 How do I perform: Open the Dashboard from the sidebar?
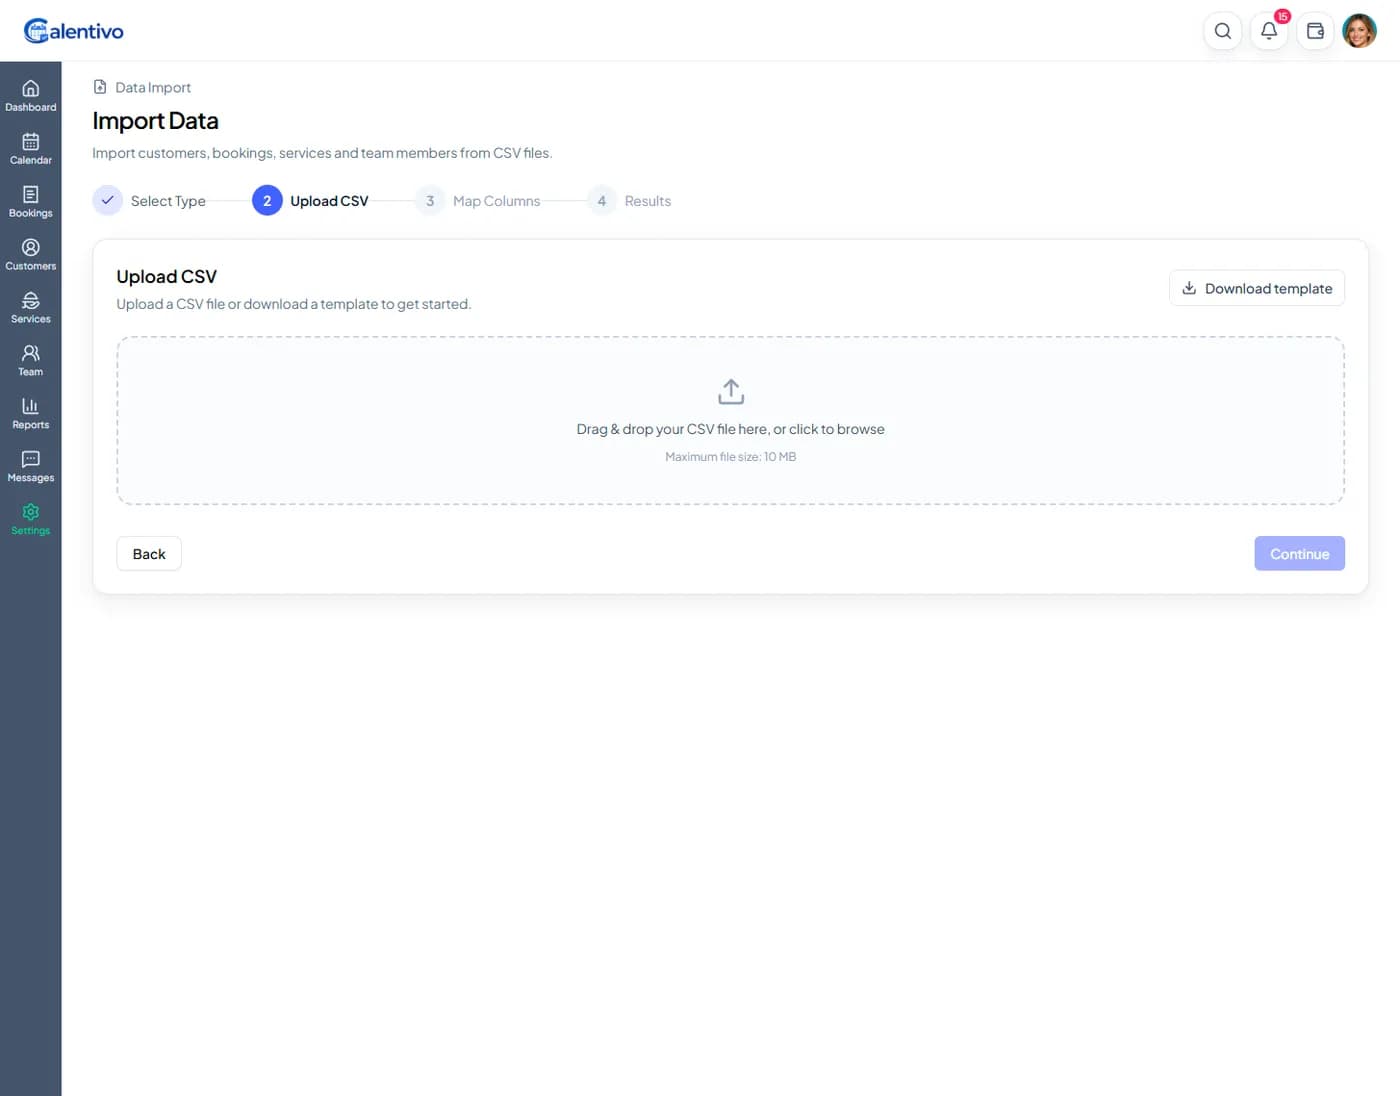(x=30, y=93)
